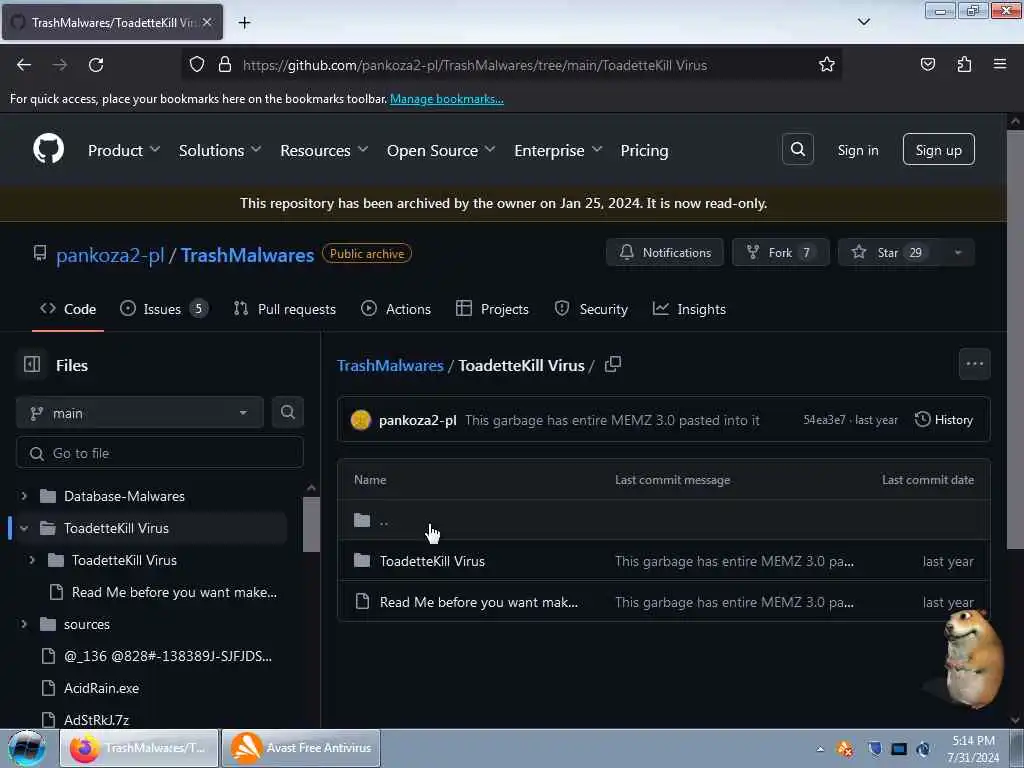Open the Firefox hamburger menu
Screen dimensions: 1024x768
click(x=999, y=64)
